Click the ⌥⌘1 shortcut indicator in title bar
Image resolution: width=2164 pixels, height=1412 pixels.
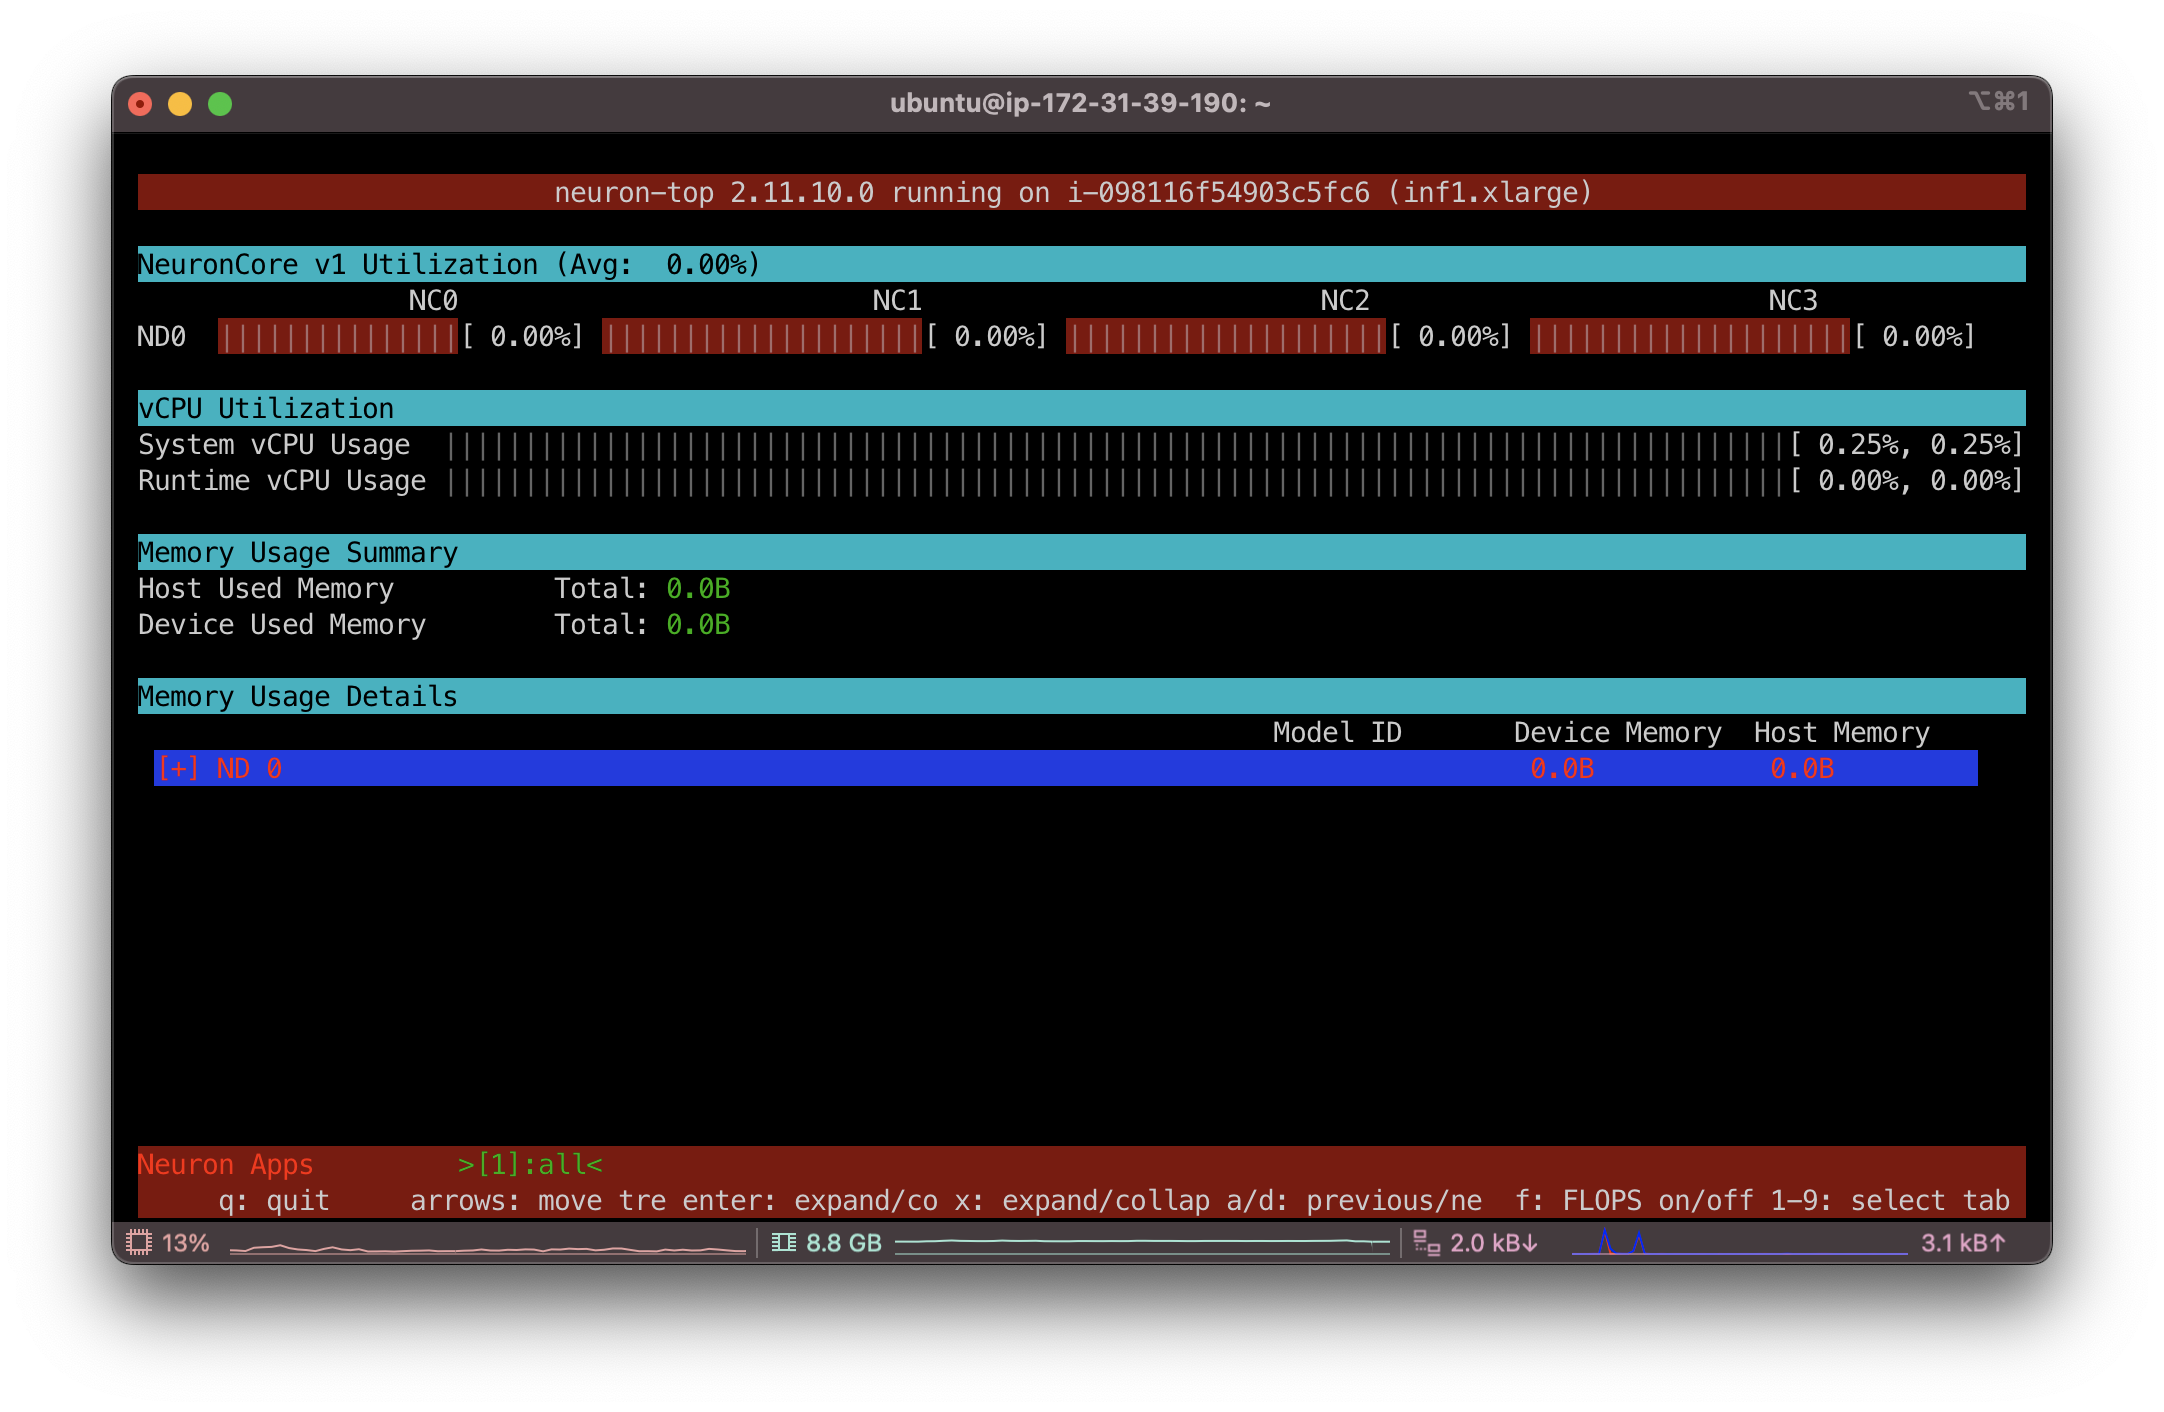click(x=1999, y=101)
